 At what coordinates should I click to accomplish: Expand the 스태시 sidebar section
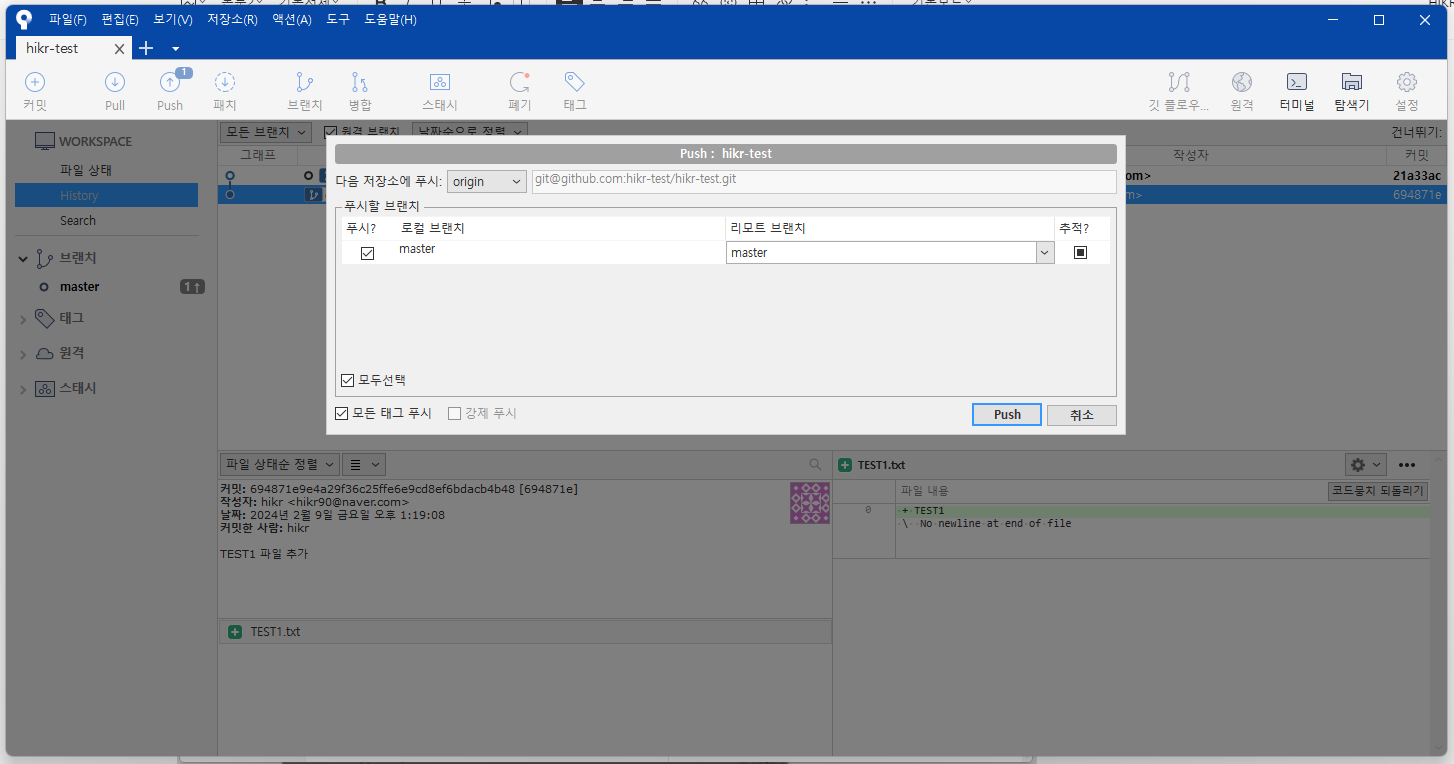point(23,389)
